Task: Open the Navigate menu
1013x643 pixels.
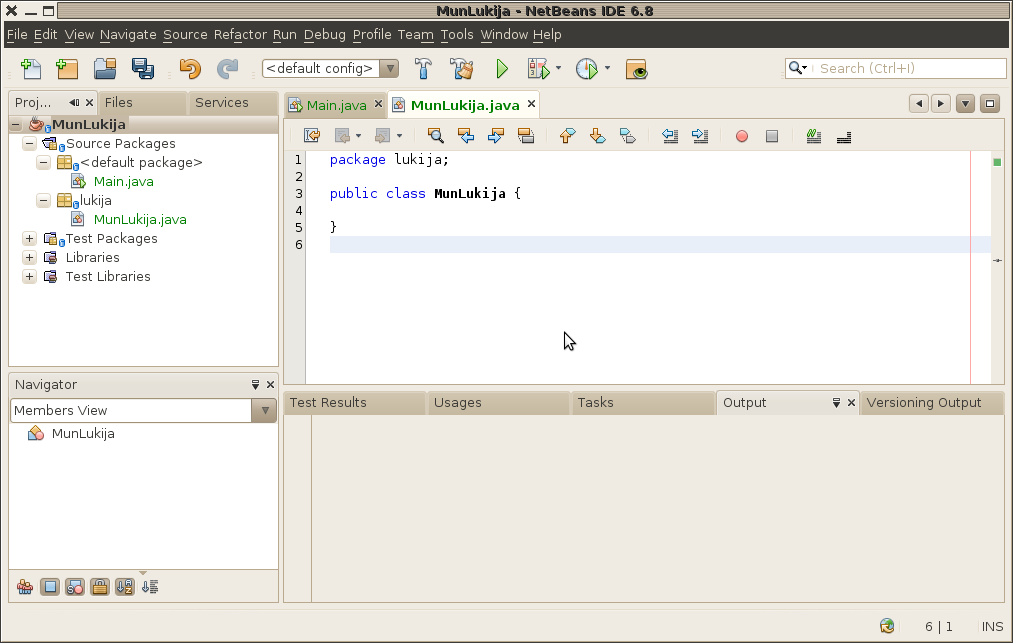Action: (x=128, y=35)
